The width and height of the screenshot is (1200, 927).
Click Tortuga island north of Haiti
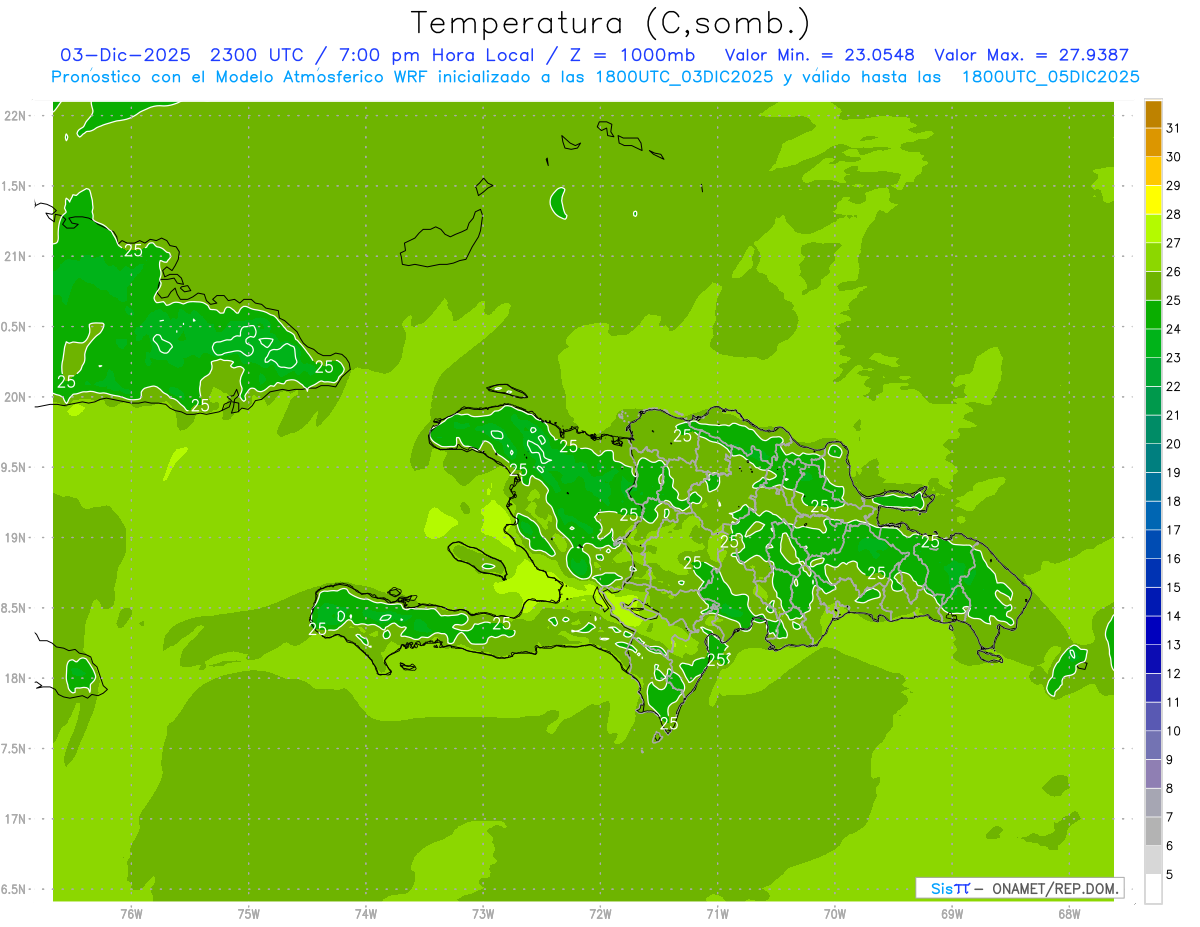(x=506, y=390)
